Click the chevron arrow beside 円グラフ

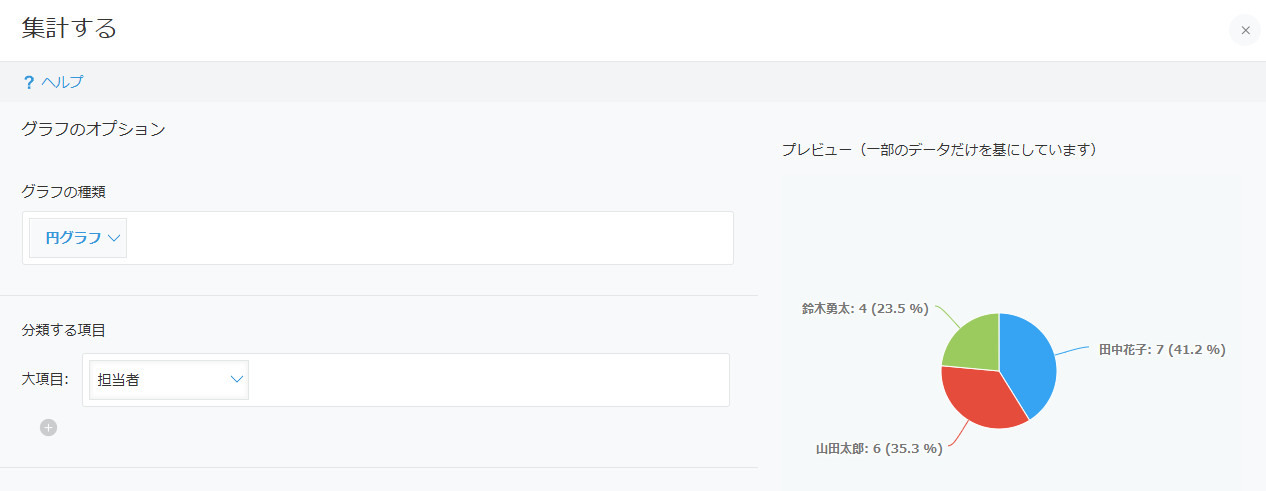[114, 238]
